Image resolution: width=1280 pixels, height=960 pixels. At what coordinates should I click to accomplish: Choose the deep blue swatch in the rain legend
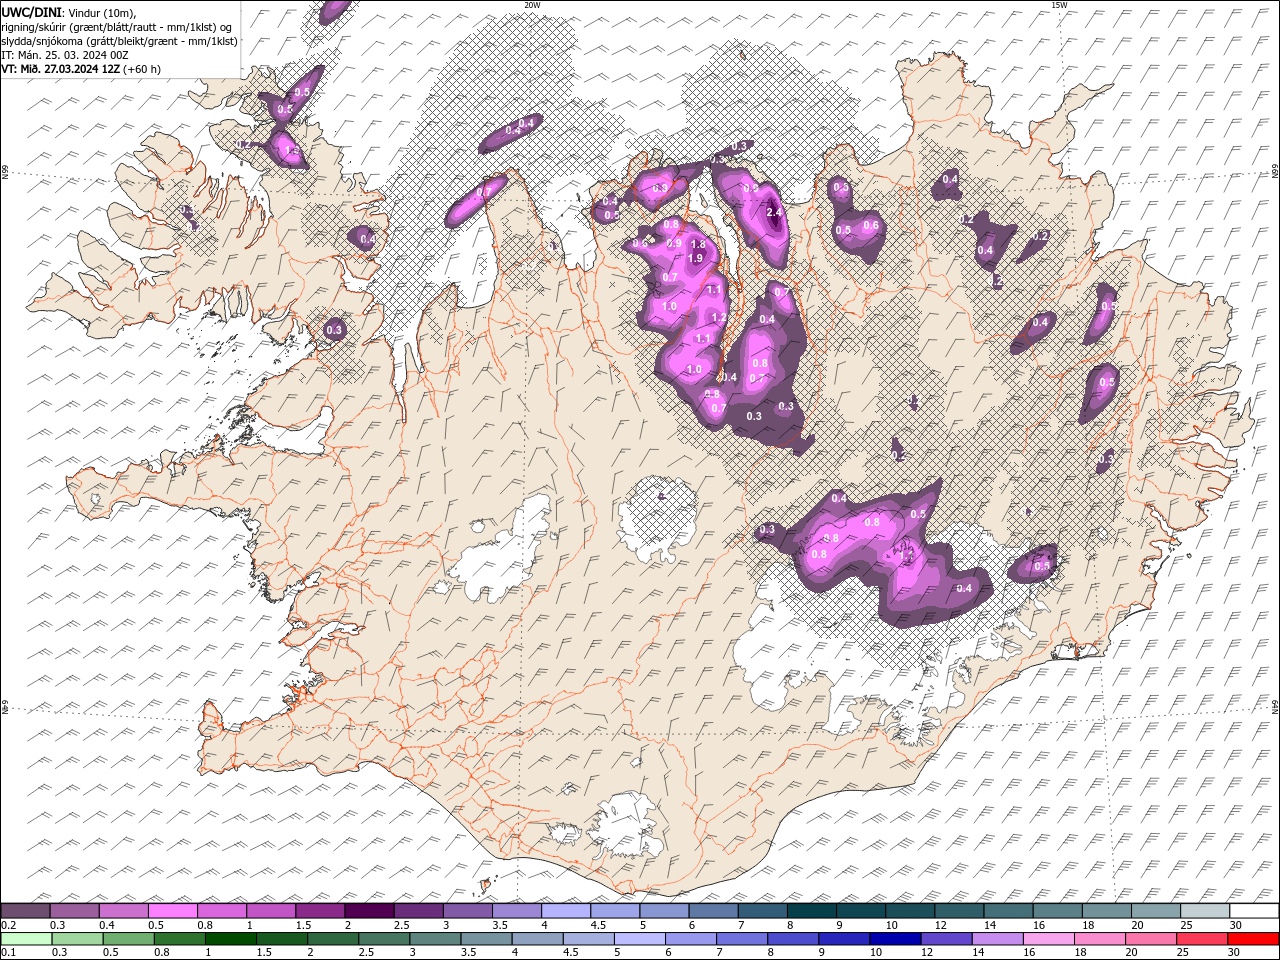[x=895, y=939]
